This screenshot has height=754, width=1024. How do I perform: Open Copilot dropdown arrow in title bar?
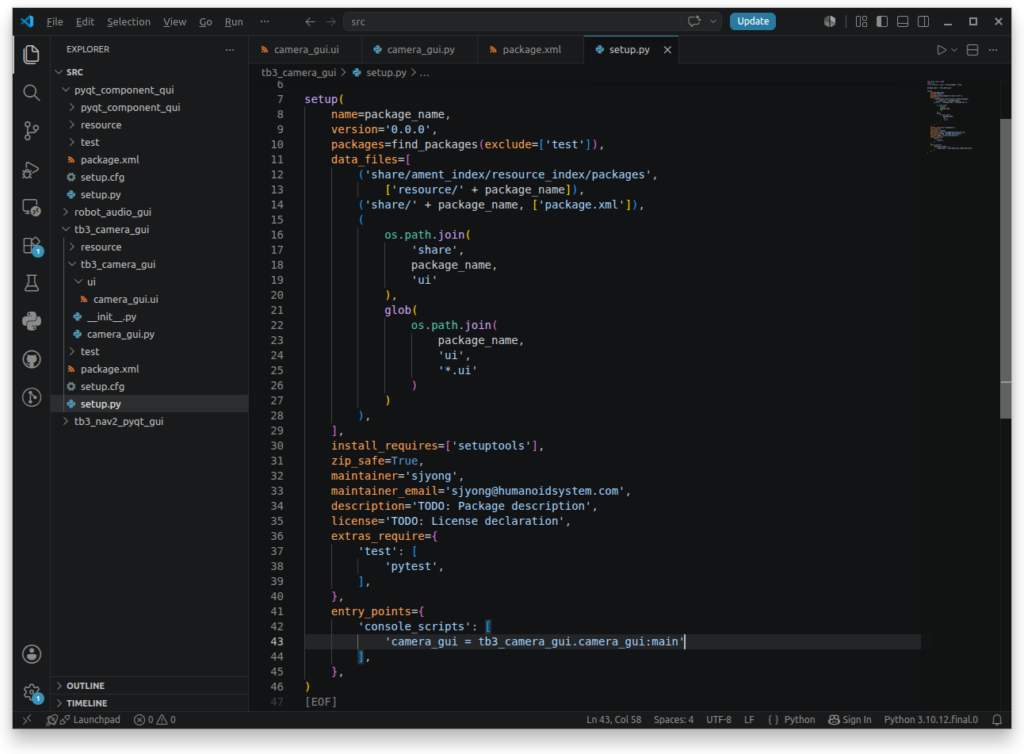tap(714, 22)
